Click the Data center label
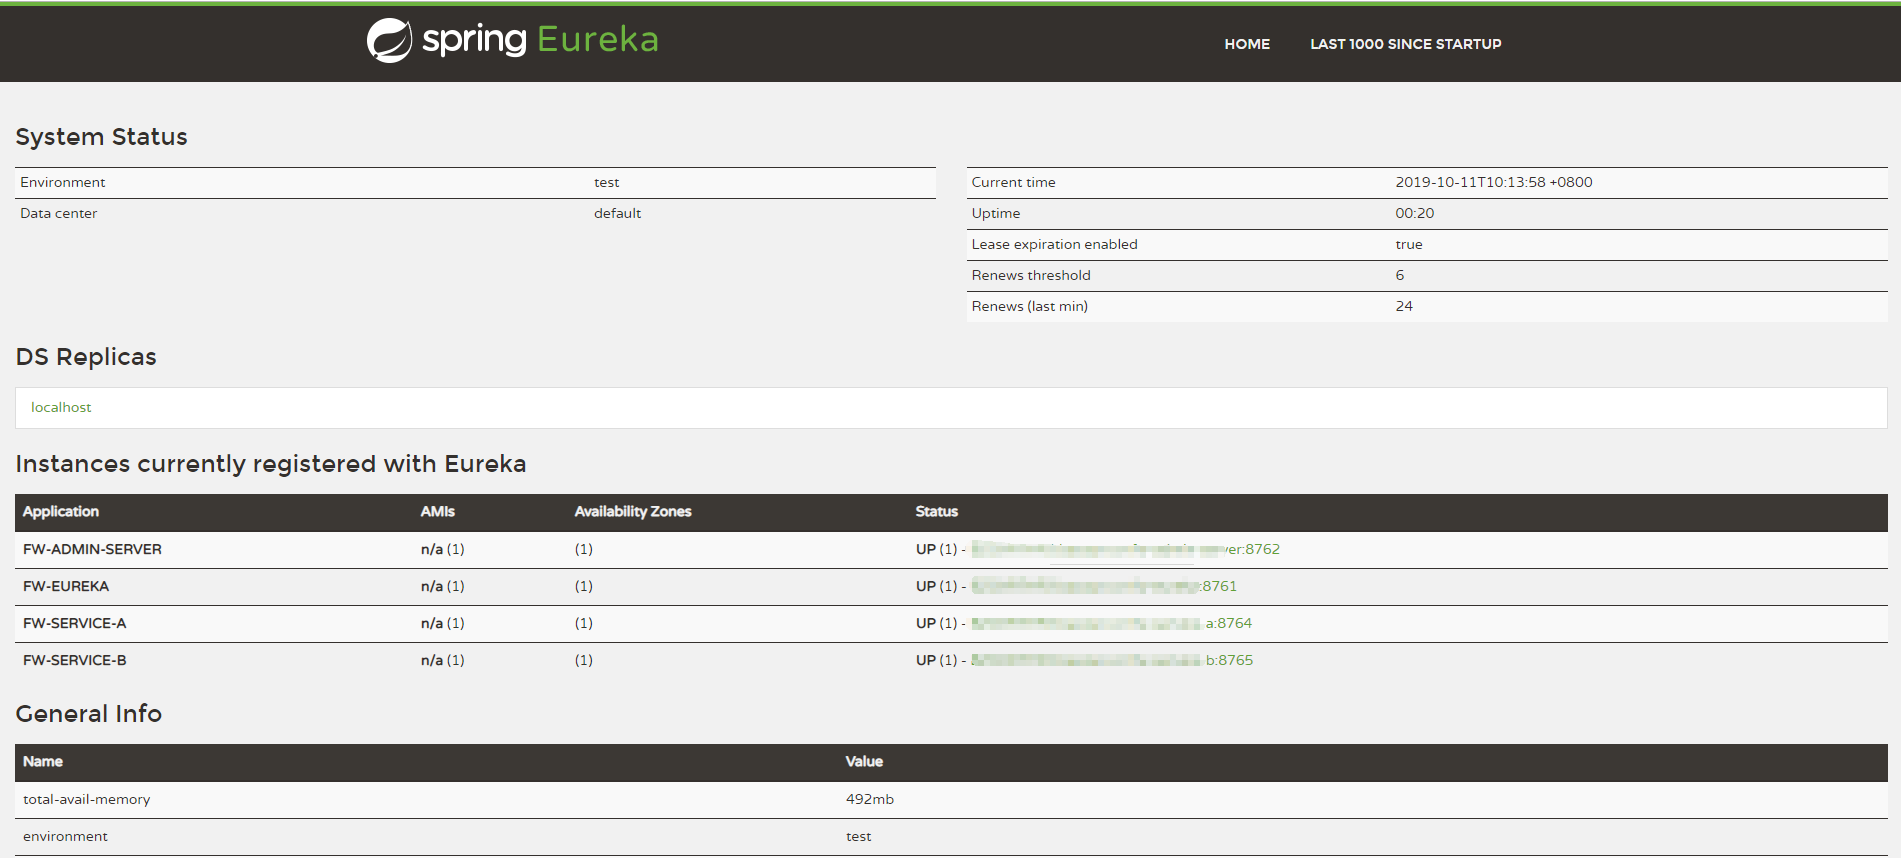This screenshot has width=1901, height=858. pos(58,213)
